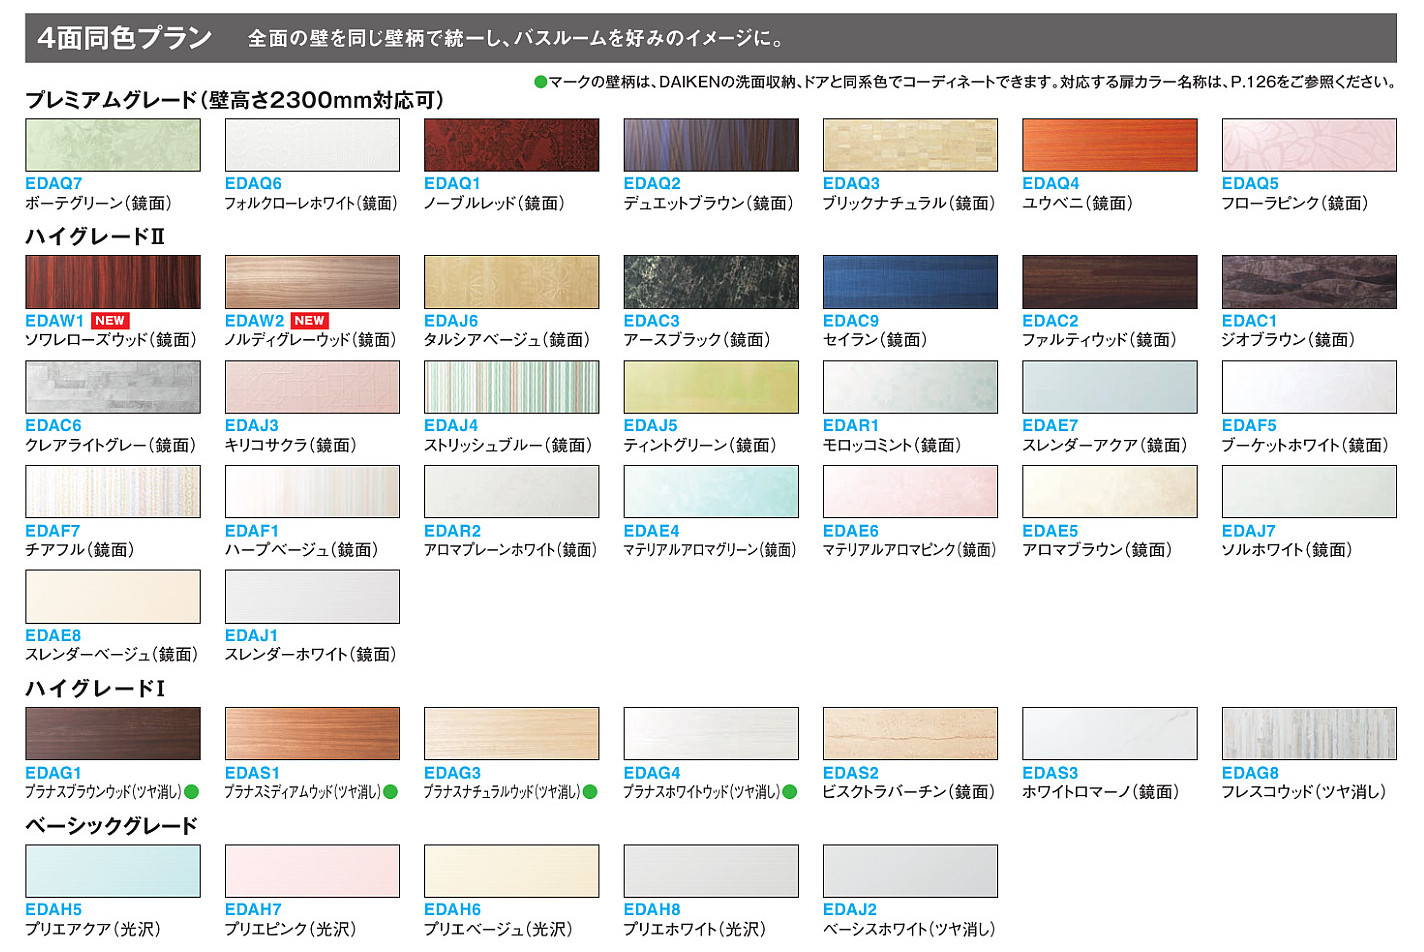Click the EDAC3 アースブラック swatch
The image size is (1424, 952).
point(711,282)
